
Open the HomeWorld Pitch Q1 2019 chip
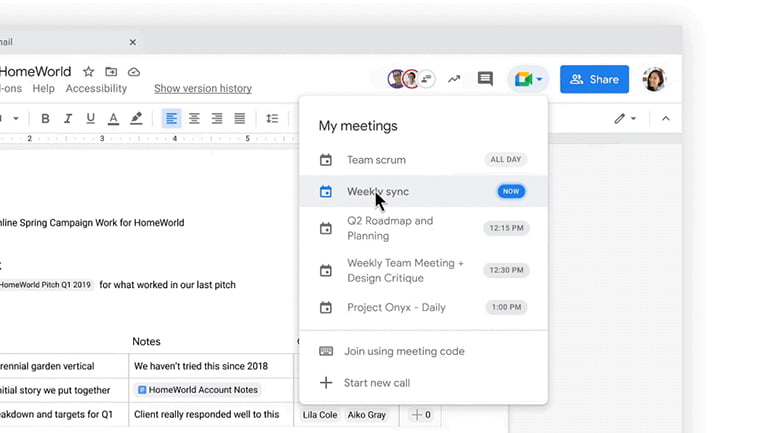pos(46,285)
